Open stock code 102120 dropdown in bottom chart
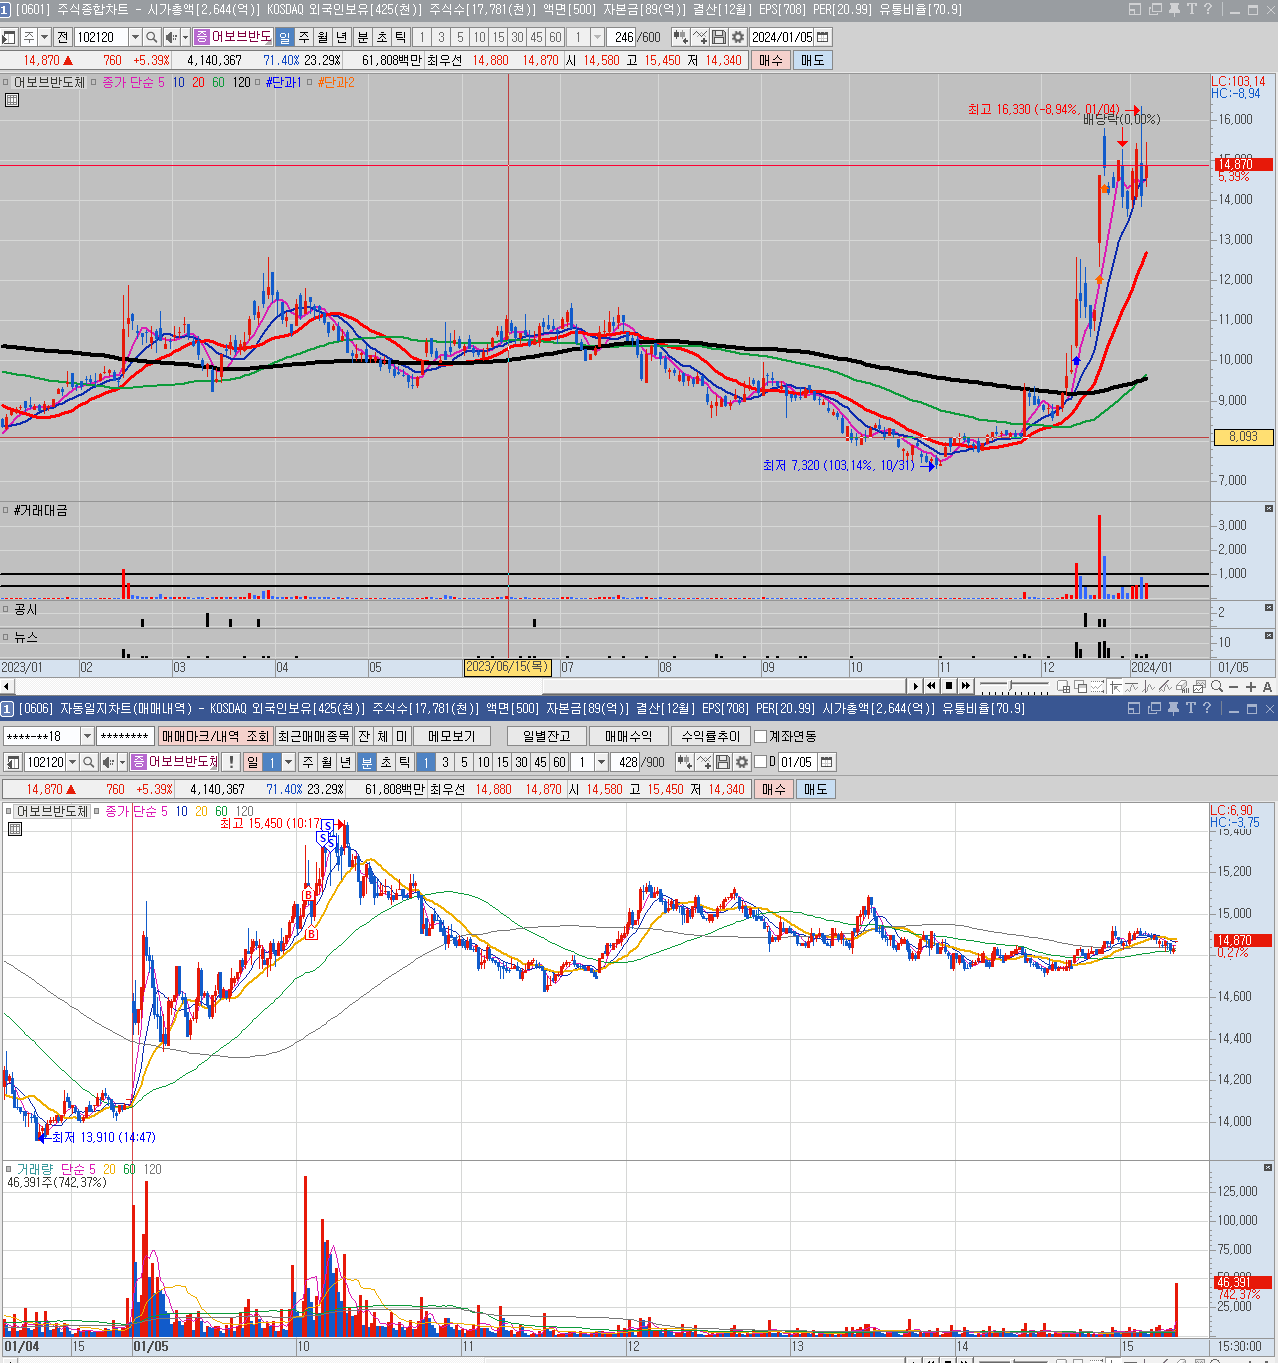Screen dimensions: 1278x1363 tap(72, 762)
